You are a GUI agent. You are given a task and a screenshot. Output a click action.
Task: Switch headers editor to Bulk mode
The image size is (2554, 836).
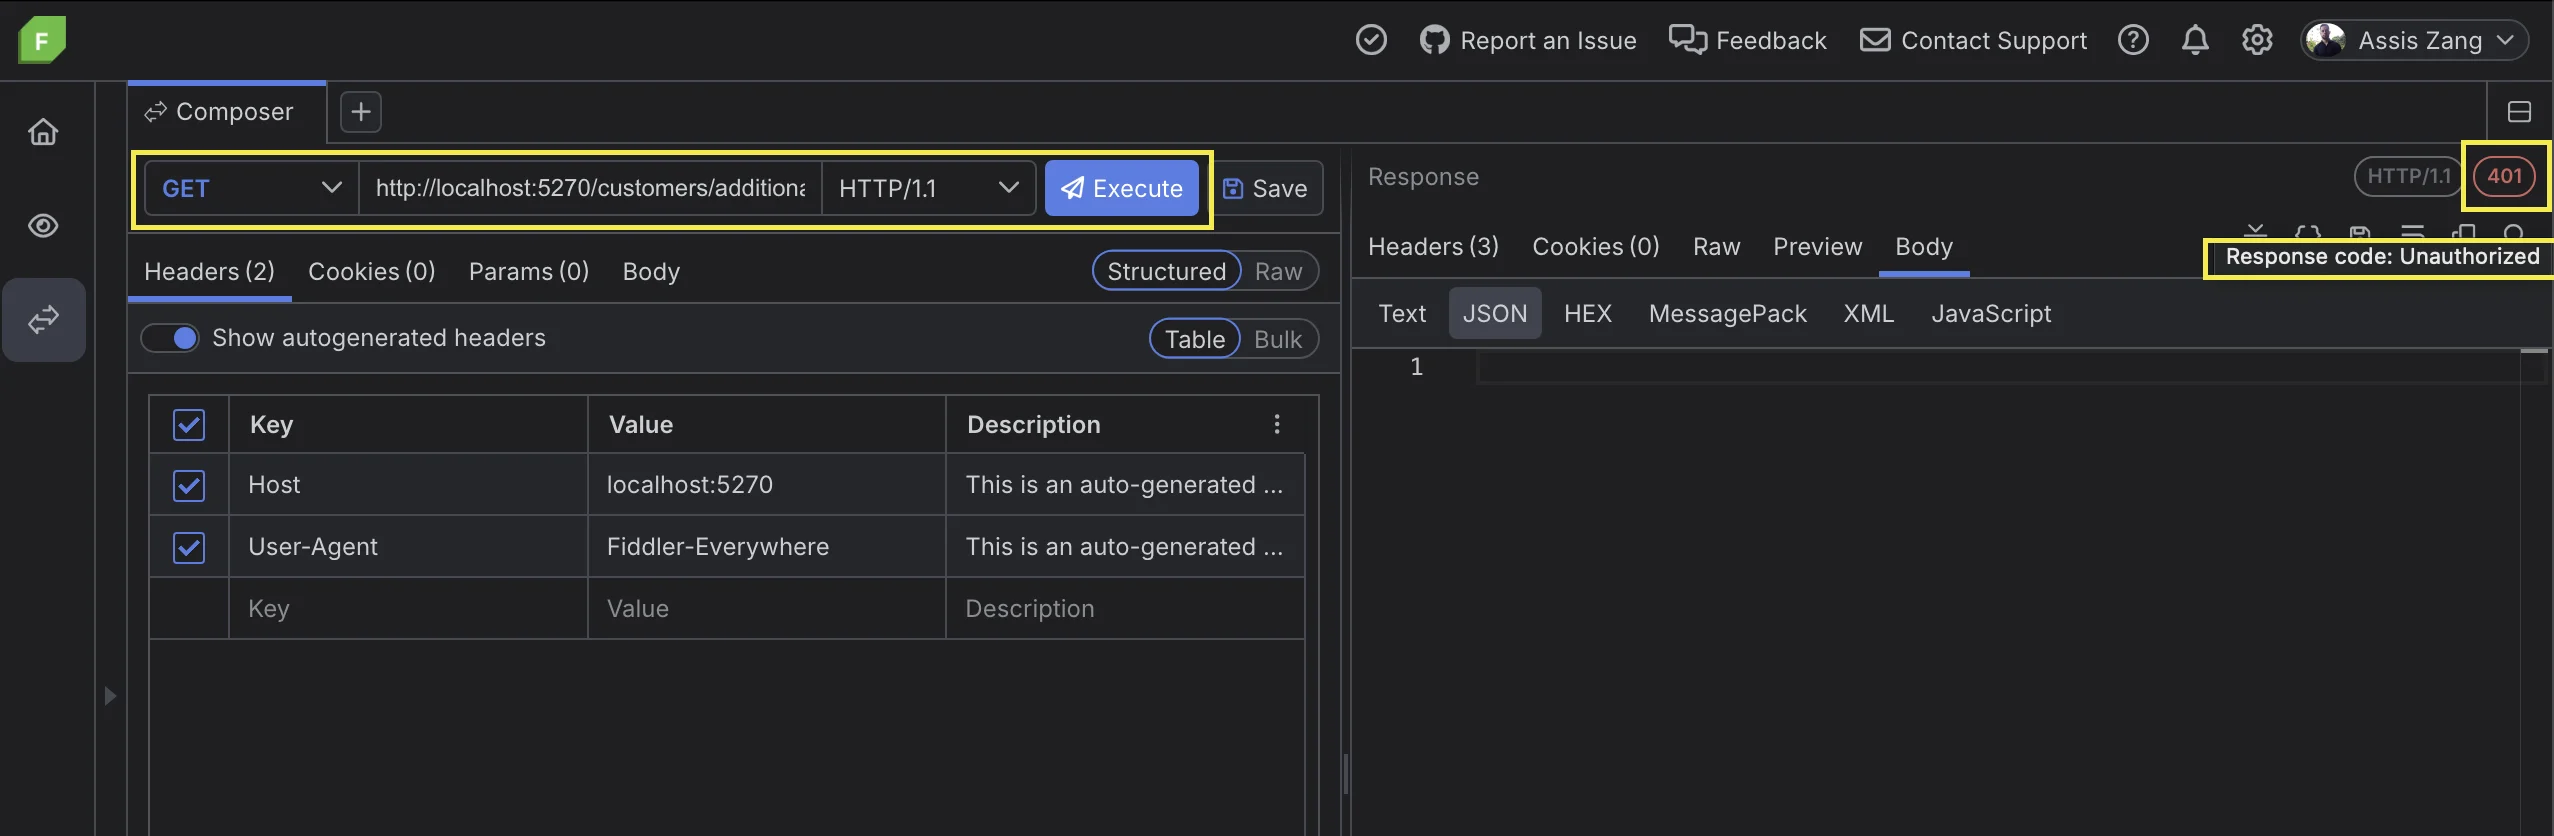[x=1278, y=339]
